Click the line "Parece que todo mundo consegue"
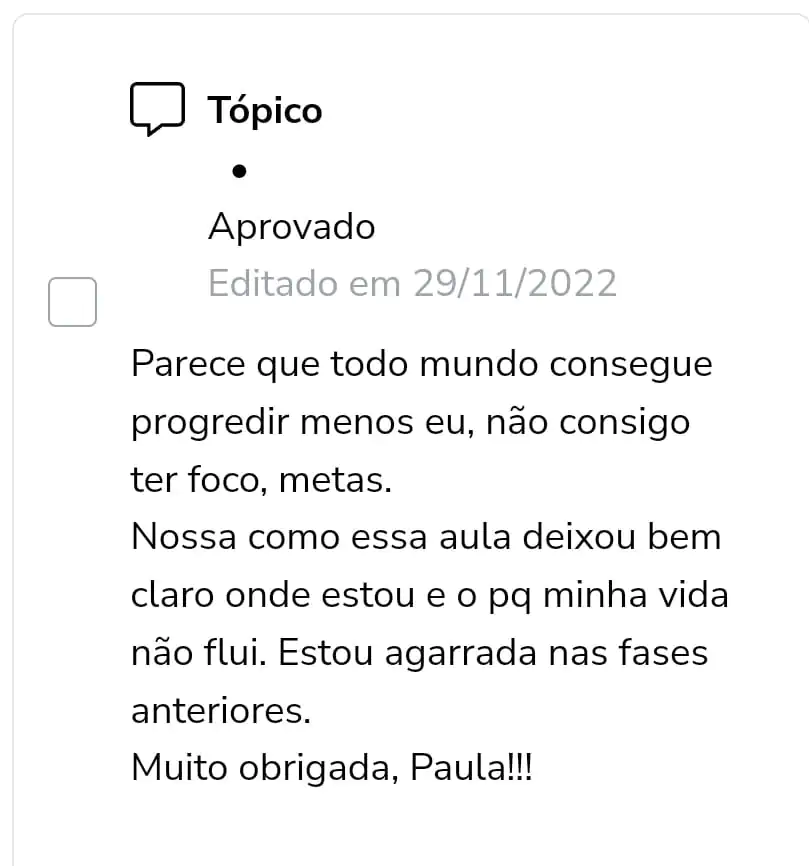 (421, 363)
